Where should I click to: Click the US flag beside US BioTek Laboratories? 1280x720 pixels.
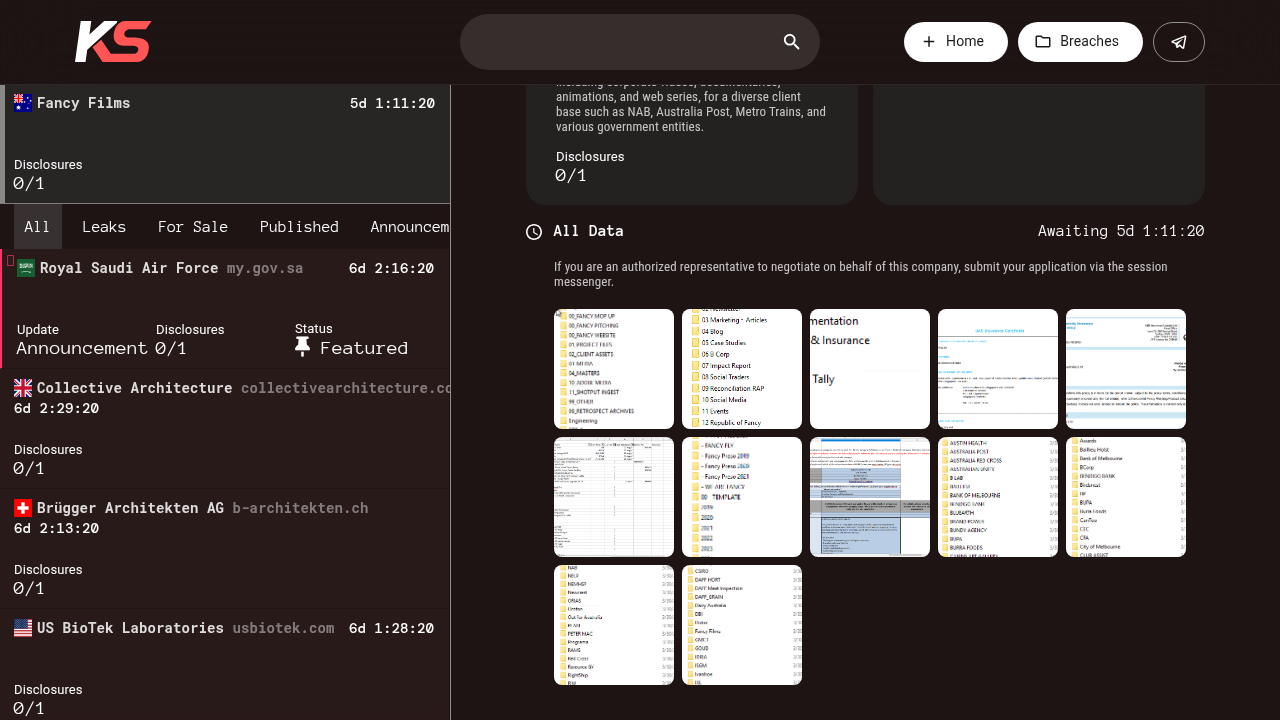(23, 628)
